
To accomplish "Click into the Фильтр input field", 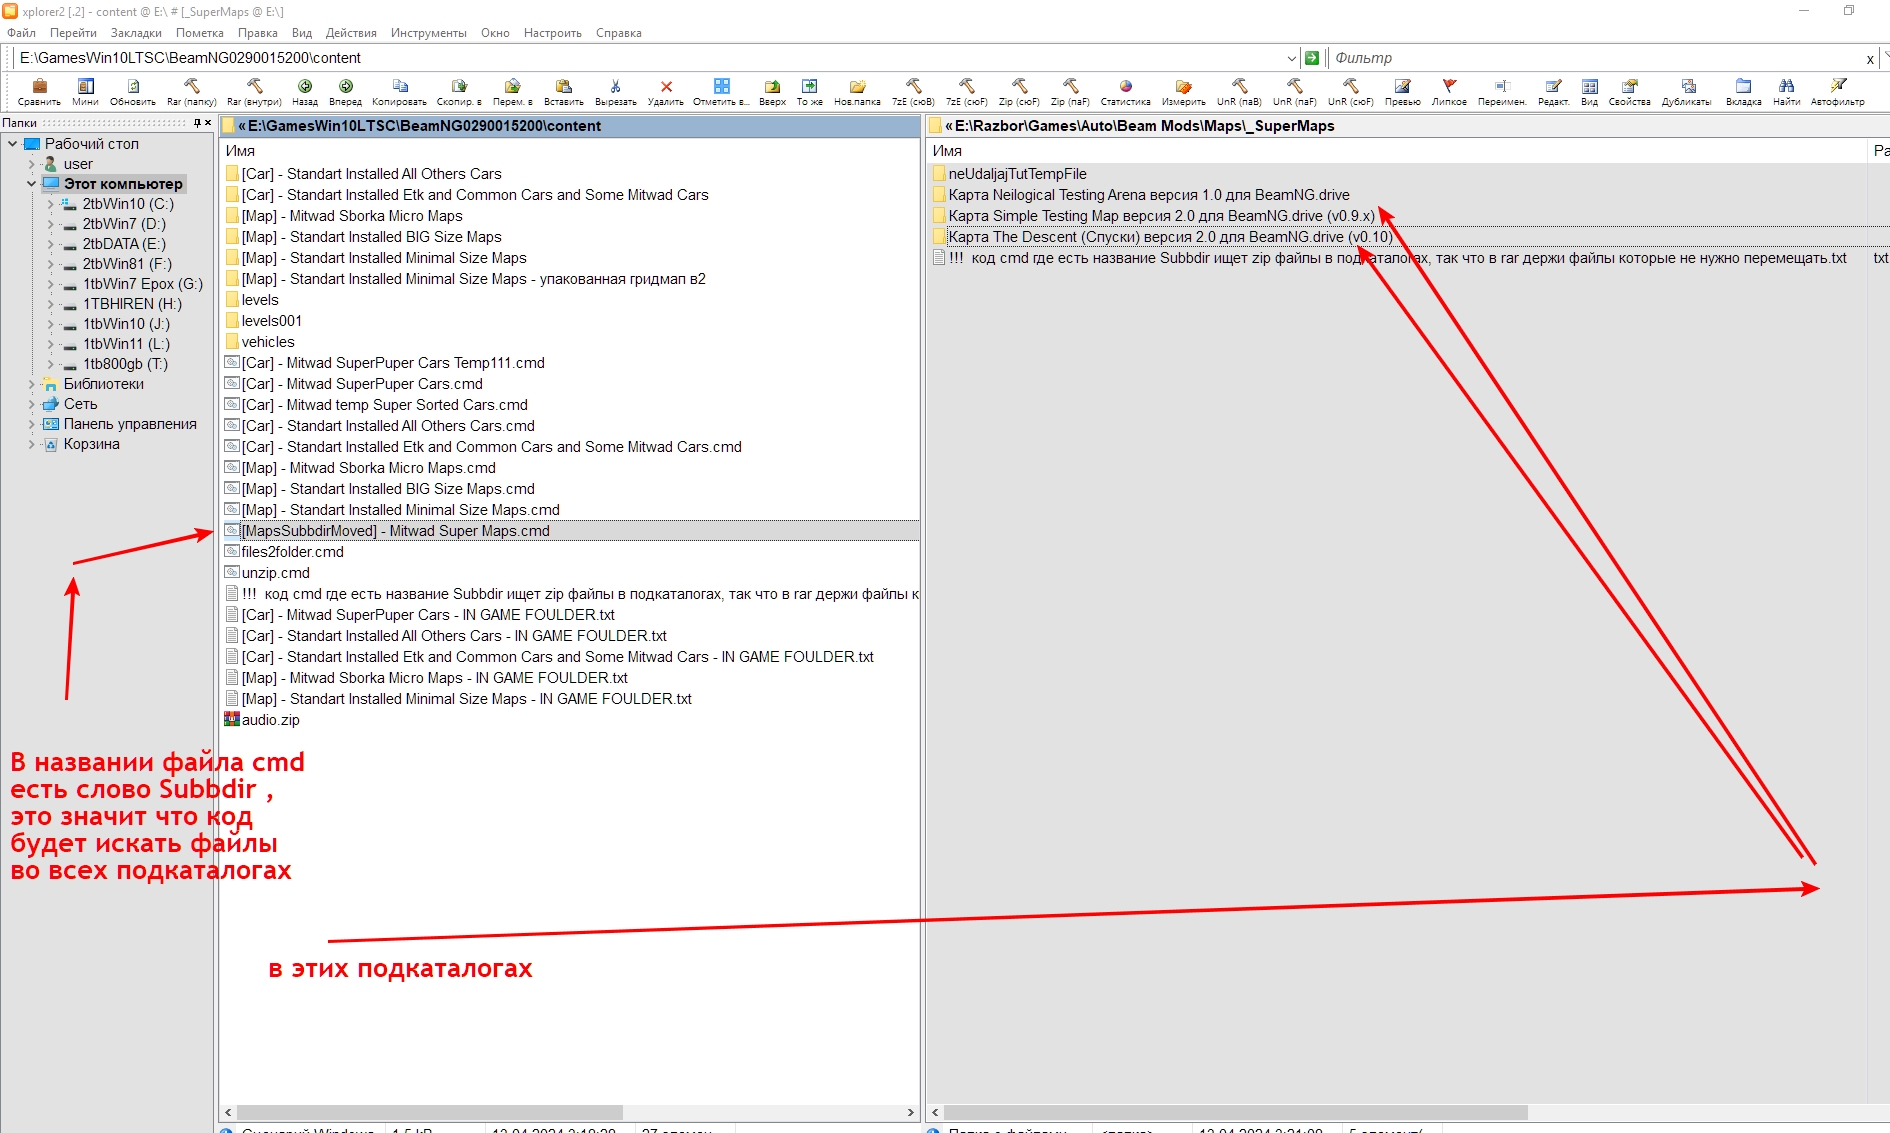I will click(x=1597, y=58).
